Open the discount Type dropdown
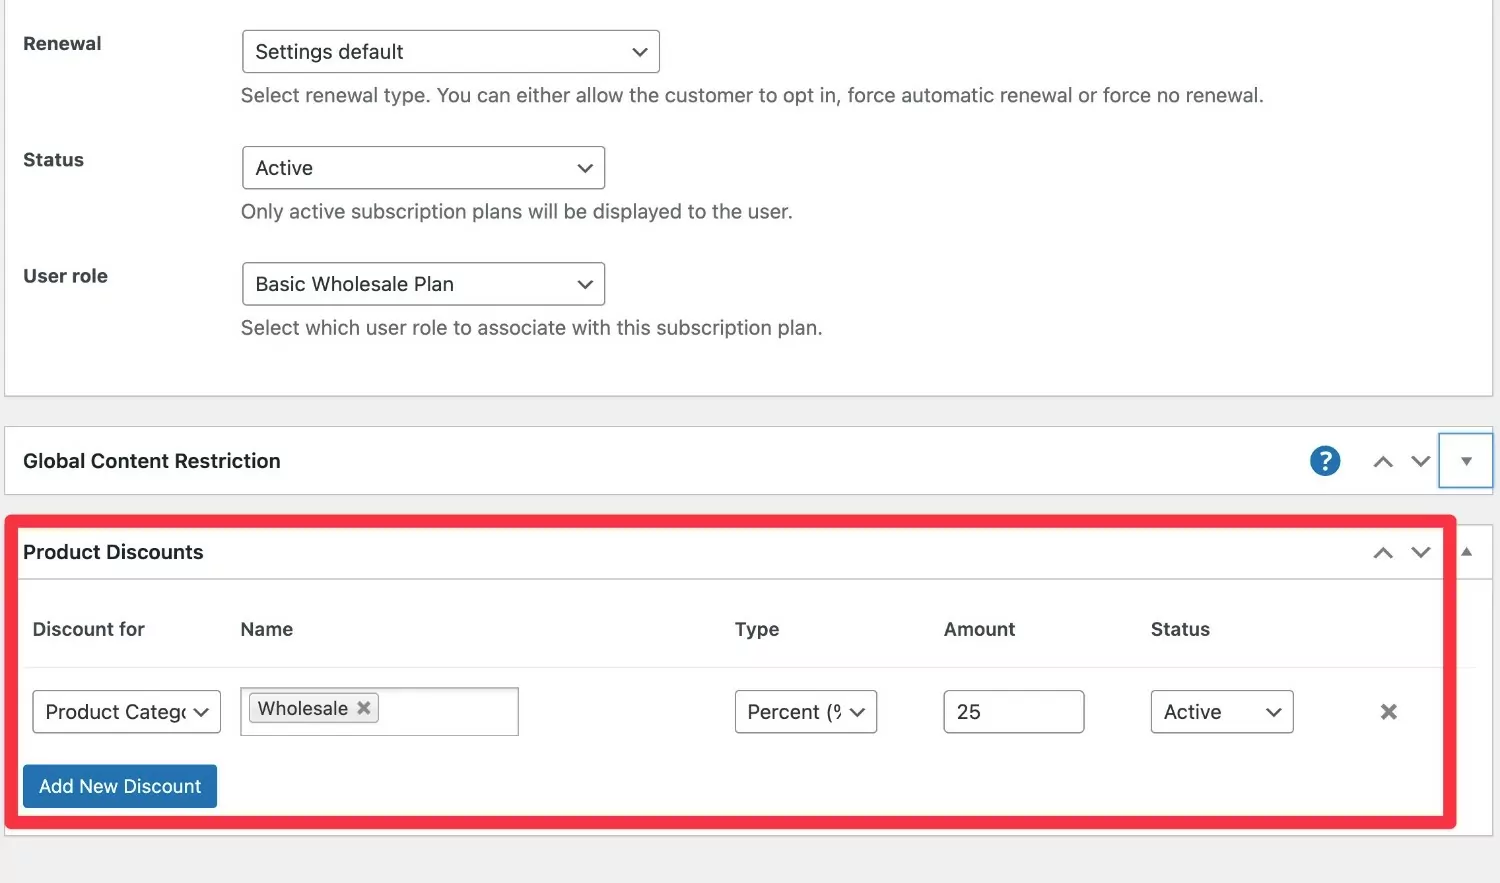Viewport: 1500px width, 883px height. (806, 712)
